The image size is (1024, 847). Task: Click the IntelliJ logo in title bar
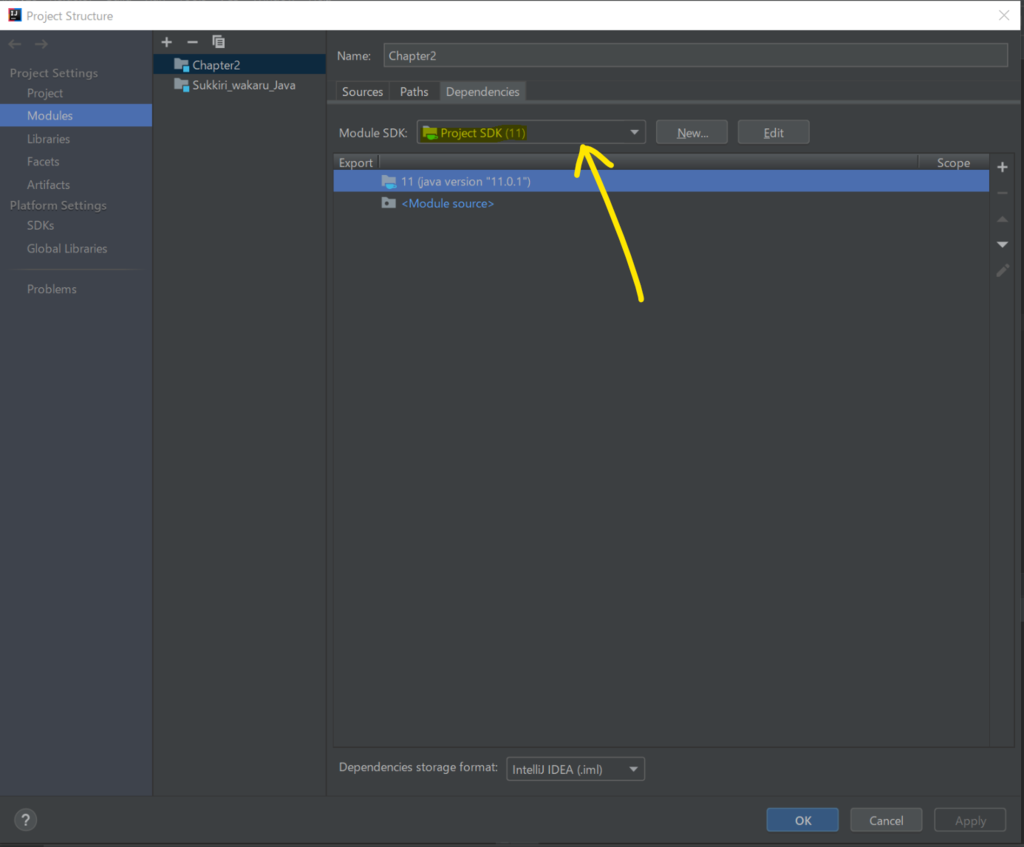(x=14, y=15)
